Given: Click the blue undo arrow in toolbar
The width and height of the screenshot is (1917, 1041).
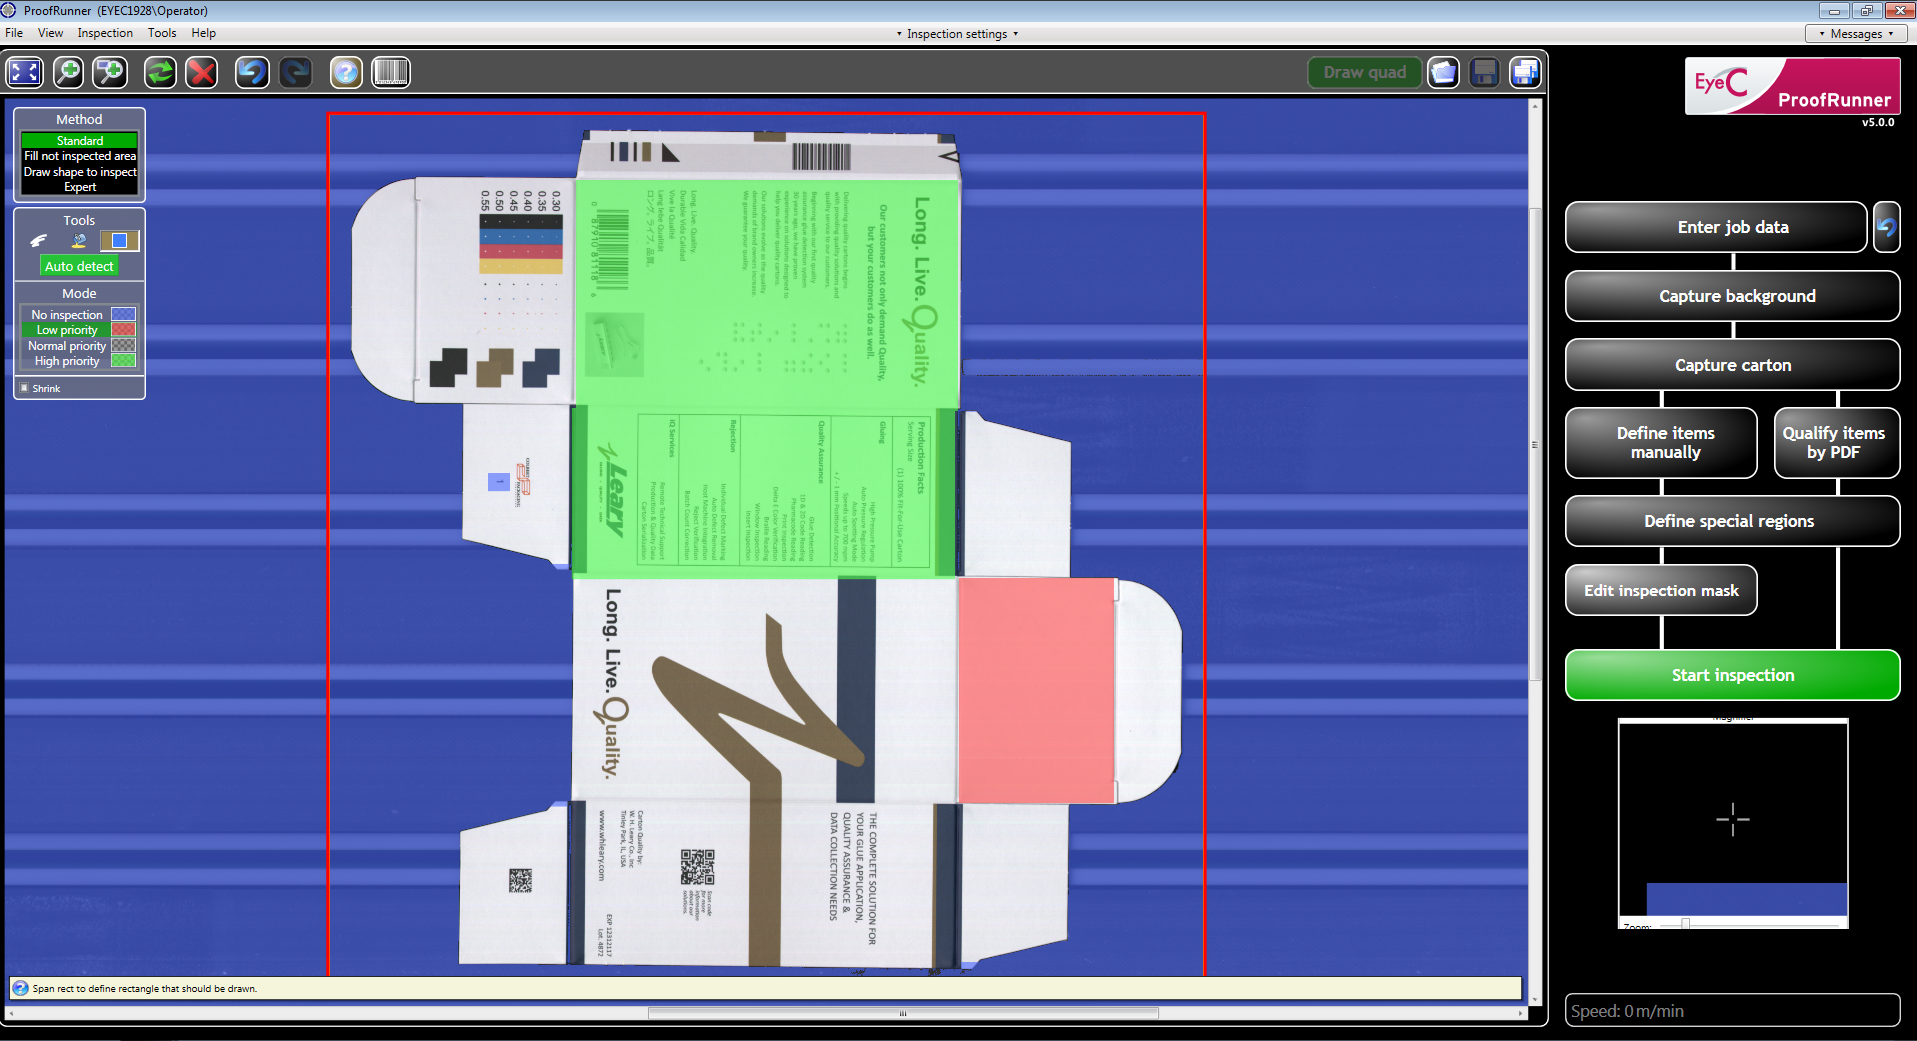Looking at the screenshot, I should click(252, 72).
